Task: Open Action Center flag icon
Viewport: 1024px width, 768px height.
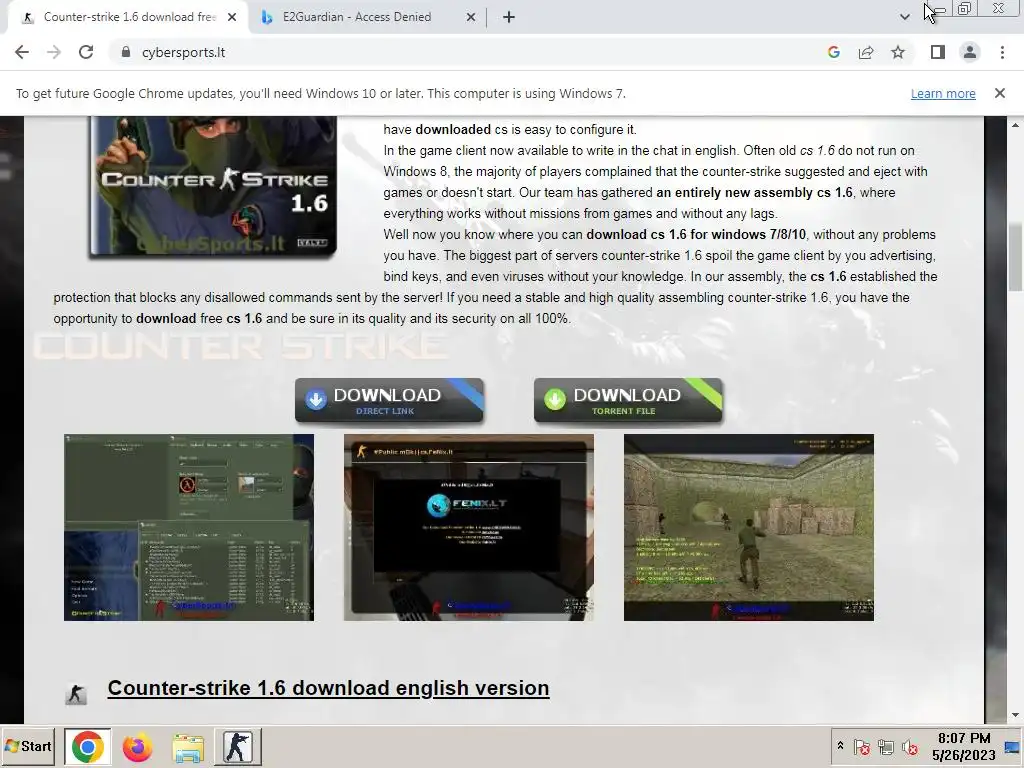Action: coord(862,747)
